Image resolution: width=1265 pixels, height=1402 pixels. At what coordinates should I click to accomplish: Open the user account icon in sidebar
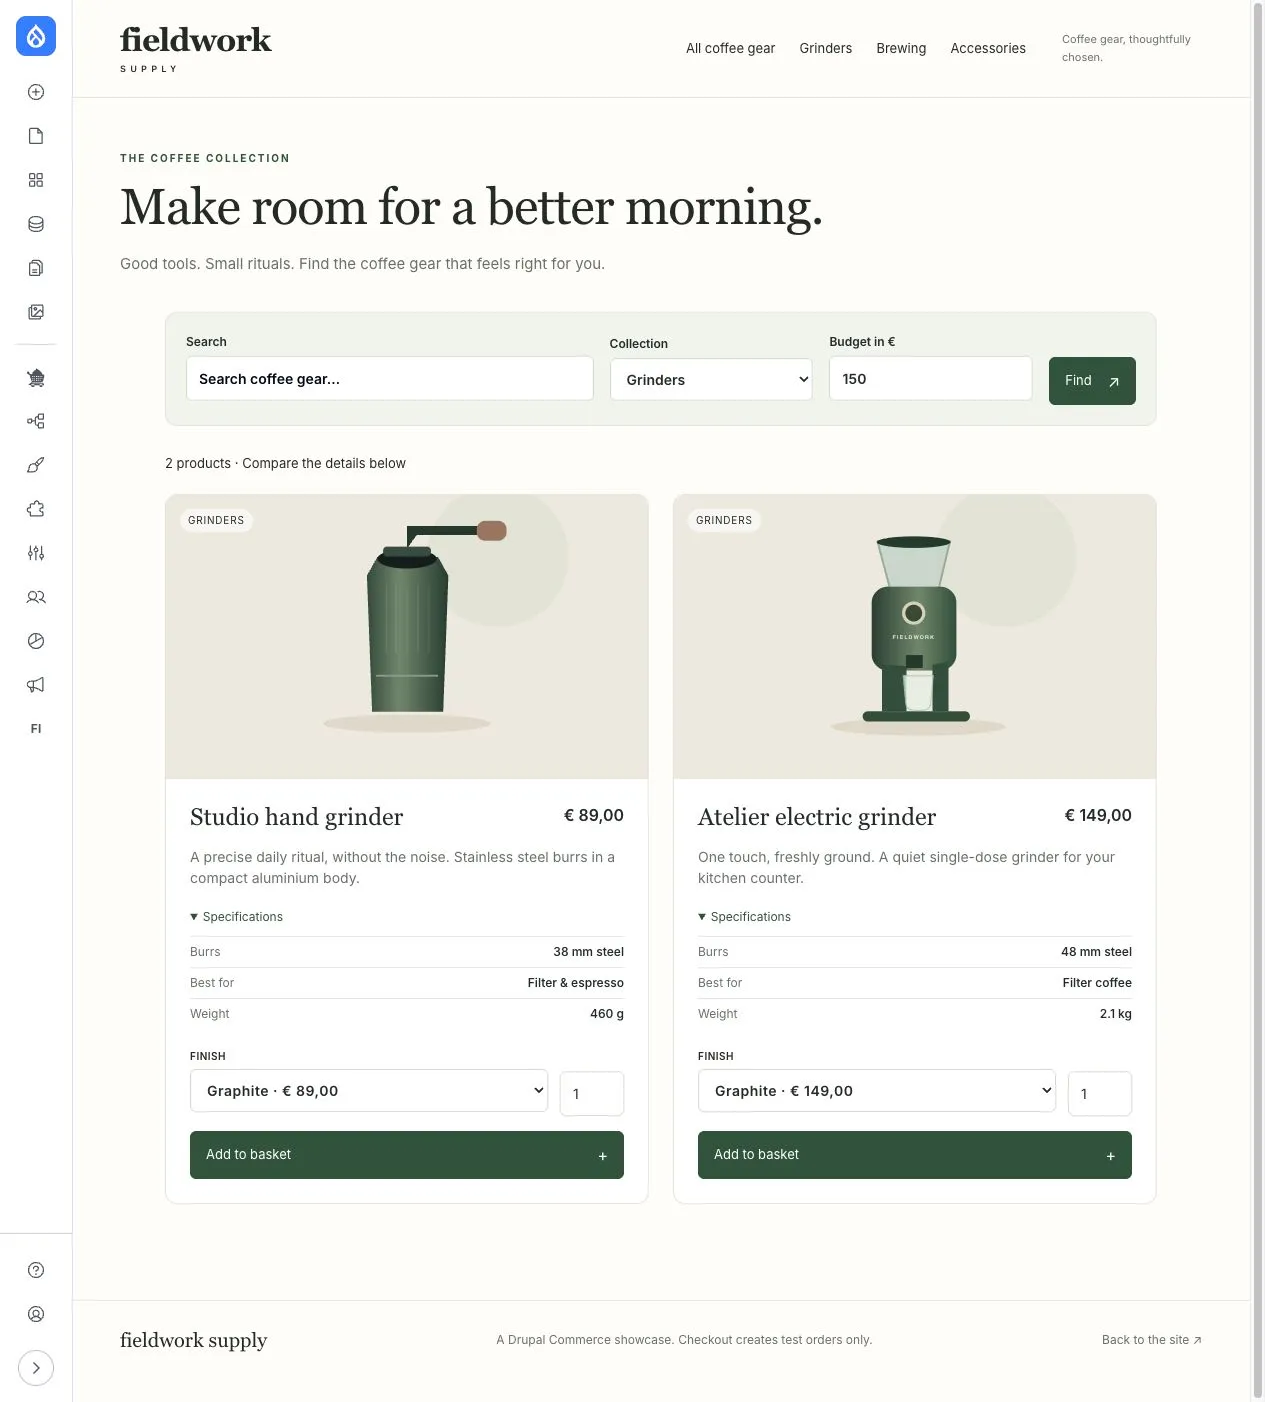coord(36,1314)
